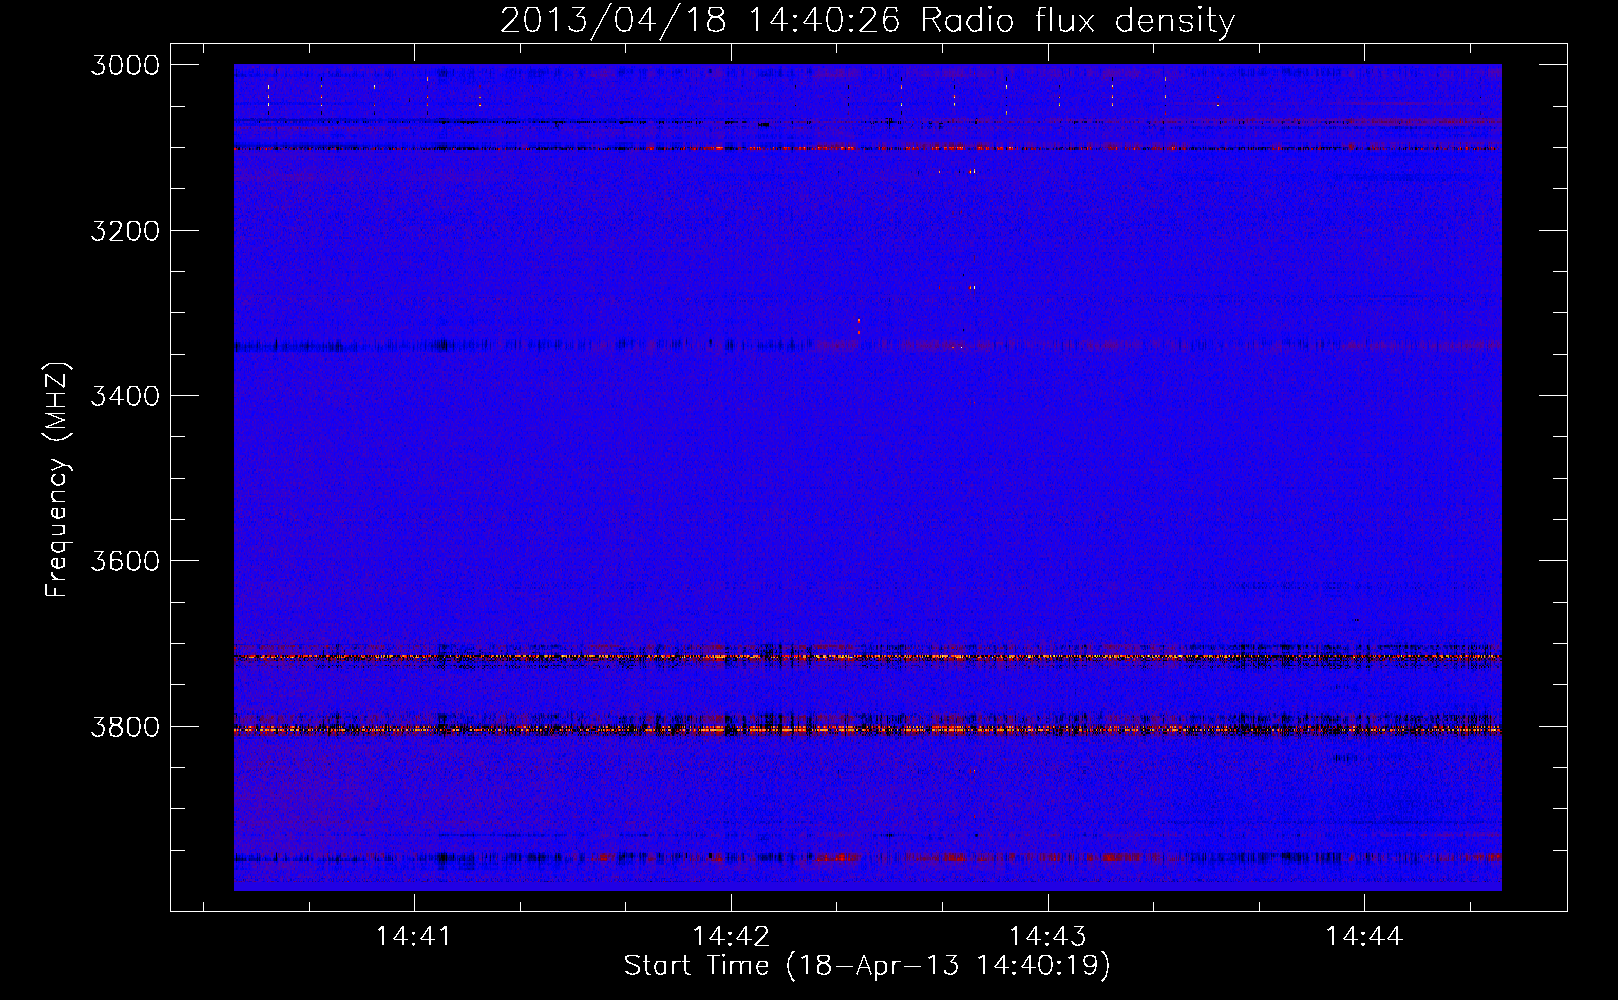
Task: Click the 'Start Time (18-Apr-13 14:40:19)' axis label
Action: point(867,966)
